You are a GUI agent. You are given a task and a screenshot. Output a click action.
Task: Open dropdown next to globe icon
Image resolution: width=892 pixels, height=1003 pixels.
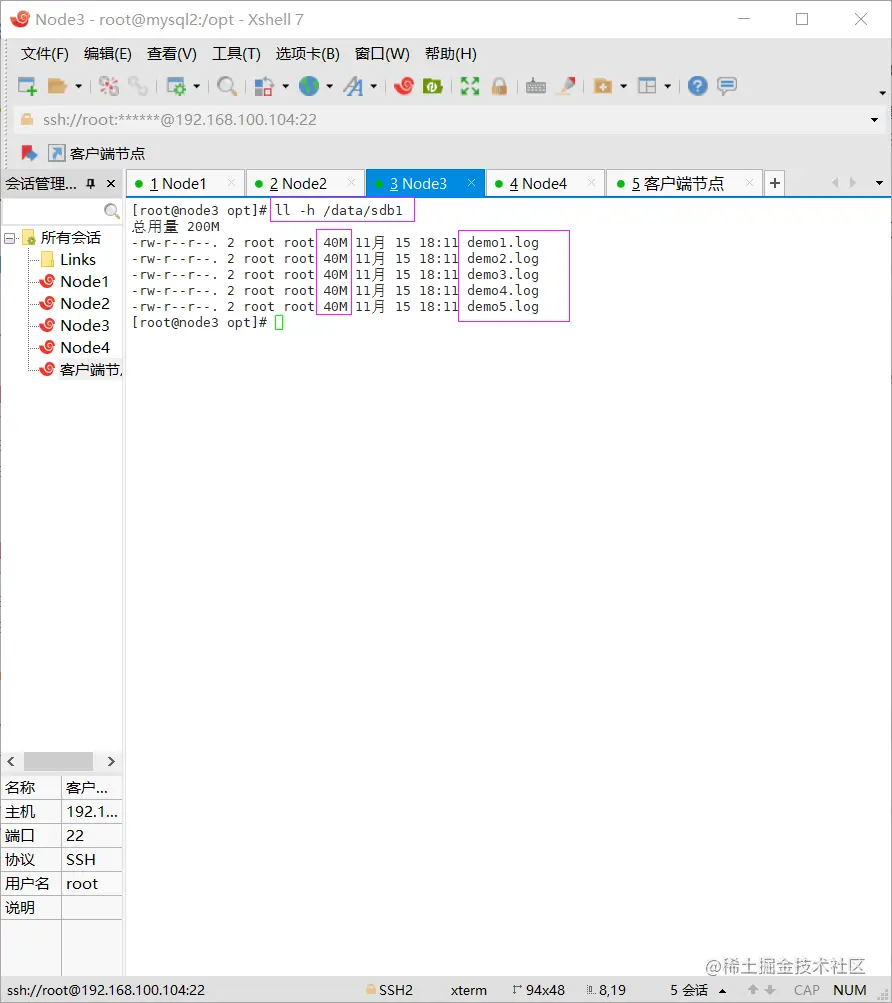coord(330,86)
